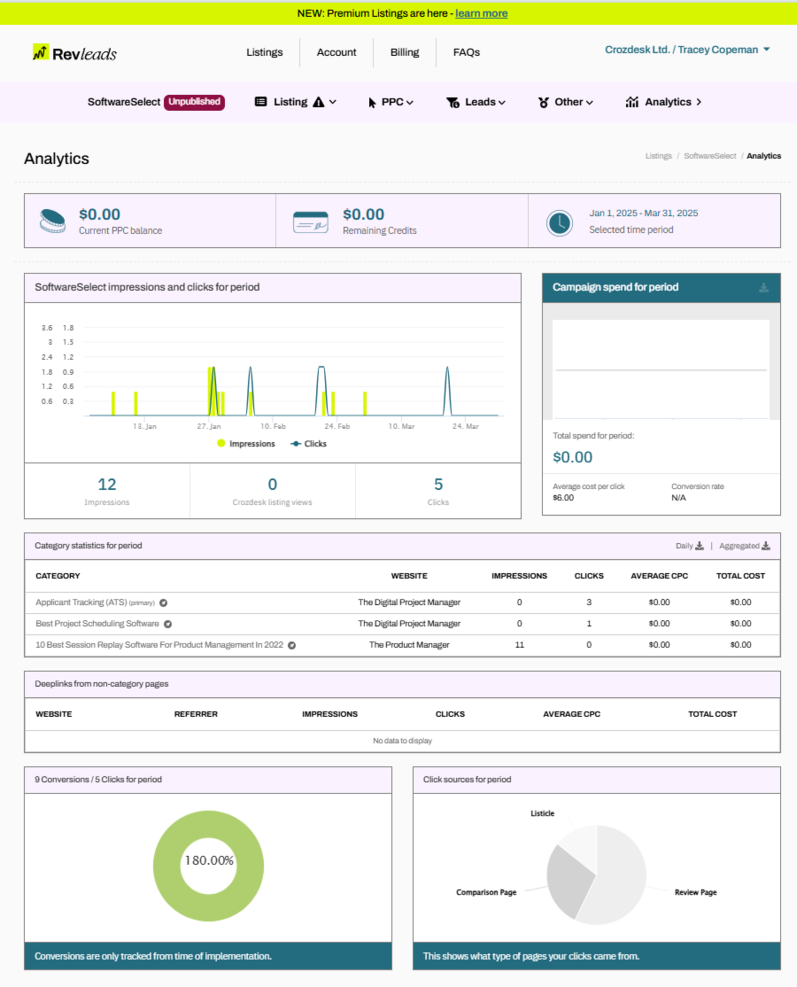Open the Crozdesk Ltd. / Tracey Copeman account dropdown
This screenshot has width=797, height=987.
coord(687,50)
